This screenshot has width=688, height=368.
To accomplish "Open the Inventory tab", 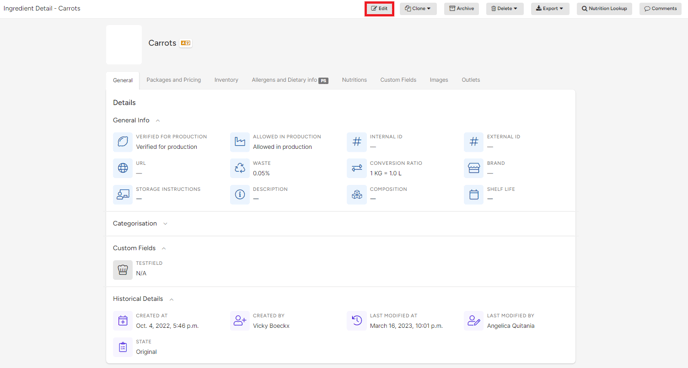I will [x=226, y=80].
